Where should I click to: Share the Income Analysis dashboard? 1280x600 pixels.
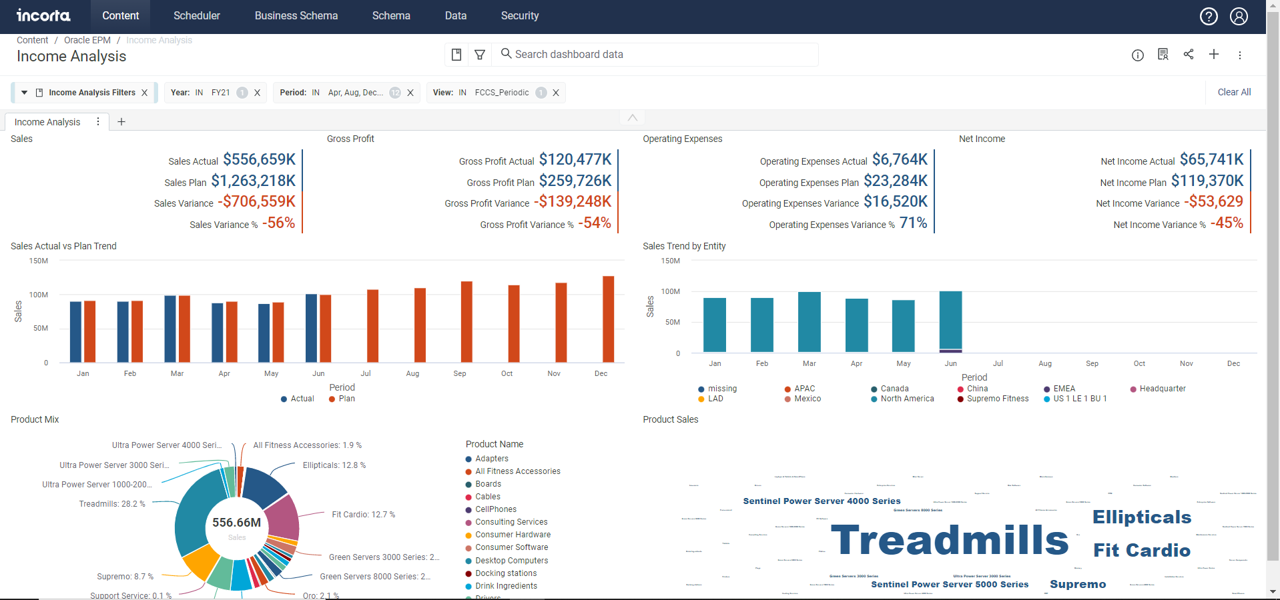1188,55
